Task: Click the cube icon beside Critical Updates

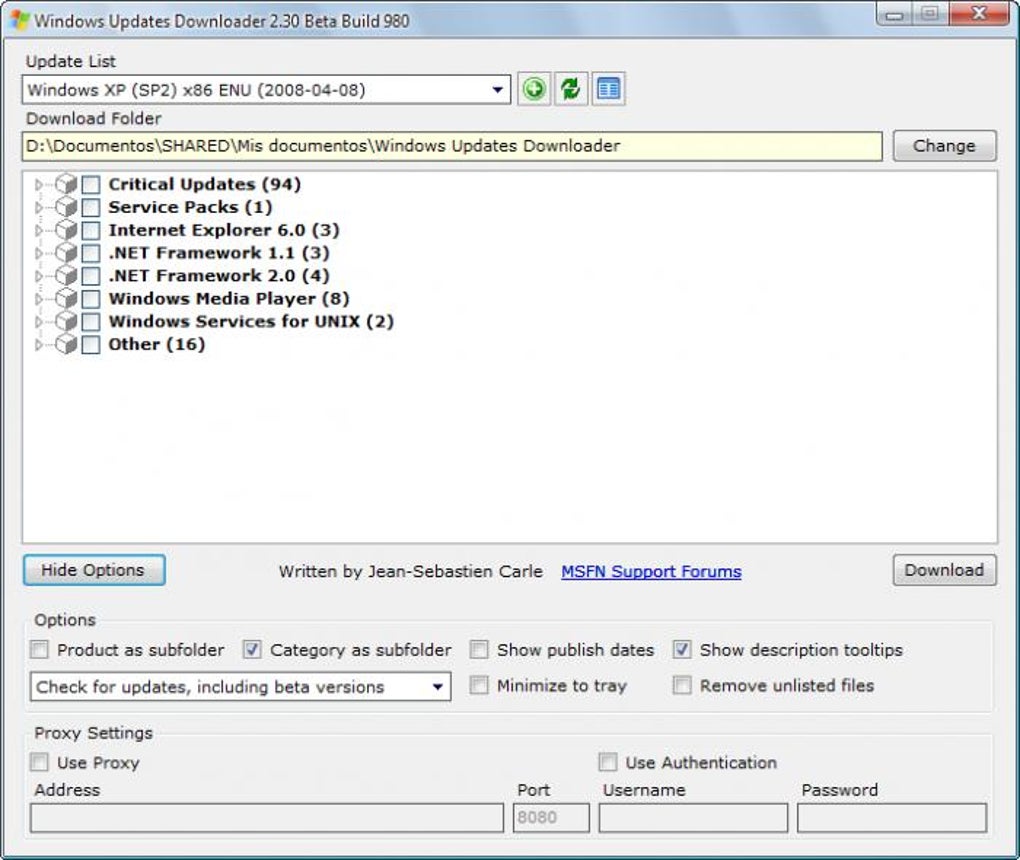Action: coord(66,184)
